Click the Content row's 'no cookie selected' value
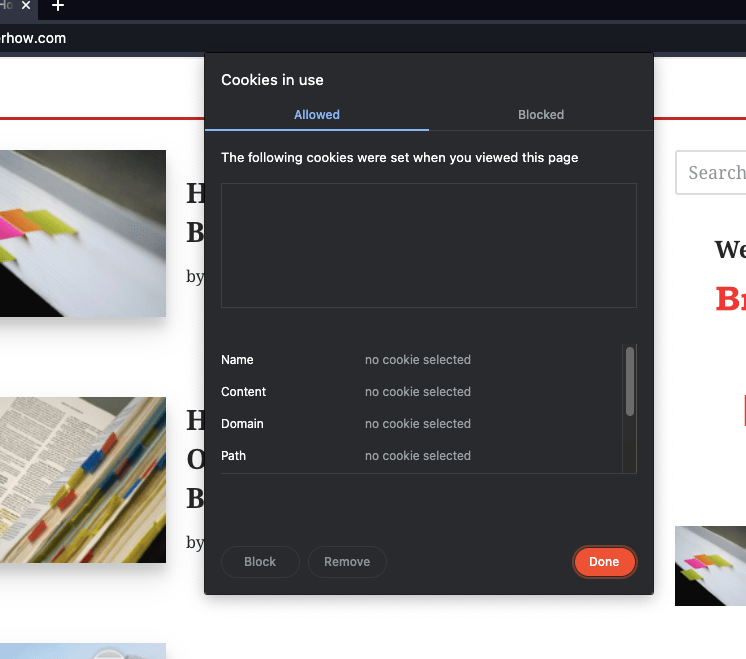Viewport: 746px width, 659px height. 418,392
